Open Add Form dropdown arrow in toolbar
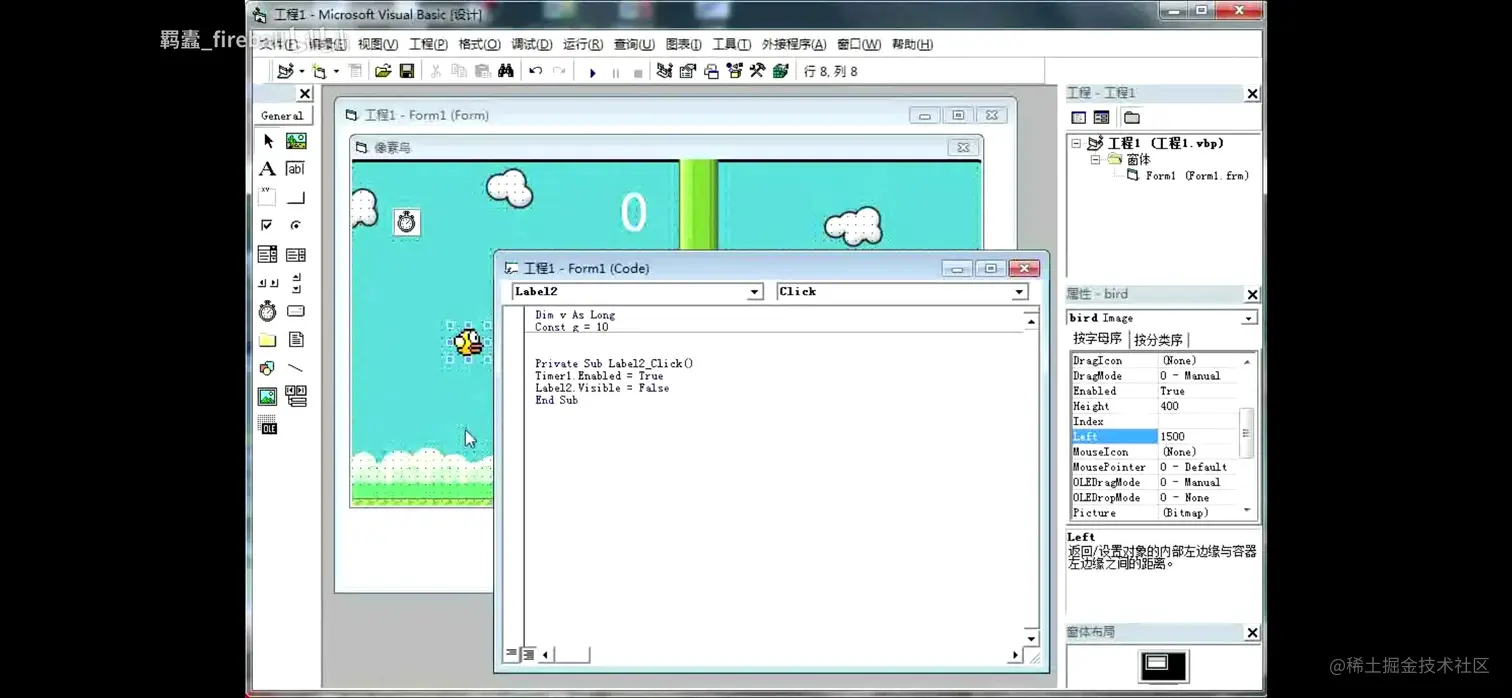The image size is (1512, 698). pyautogui.click(x=336, y=71)
